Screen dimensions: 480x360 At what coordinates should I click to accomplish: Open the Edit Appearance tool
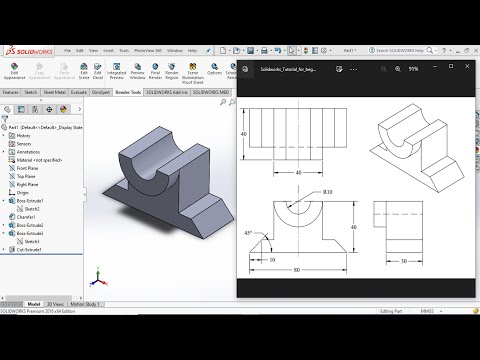(x=14, y=71)
